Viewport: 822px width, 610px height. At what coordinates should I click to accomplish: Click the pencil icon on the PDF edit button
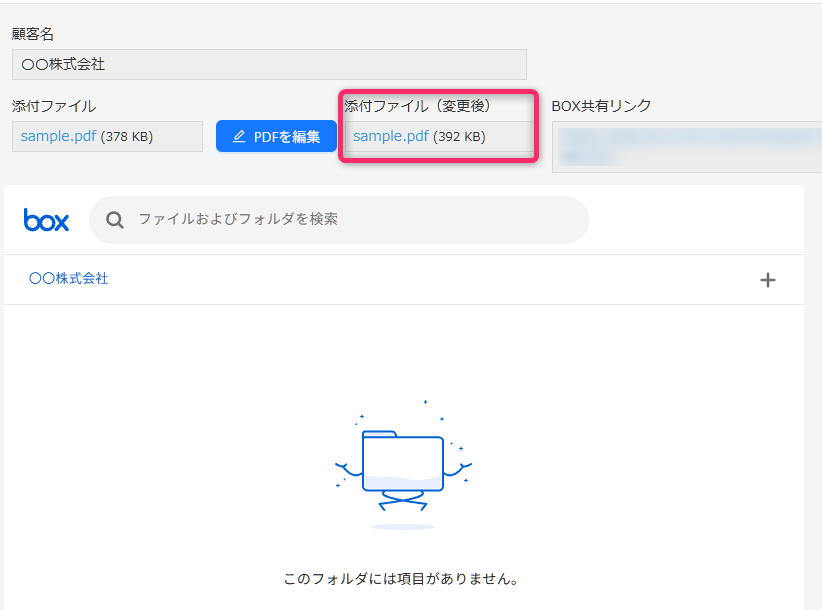click(x=239, y=137)
